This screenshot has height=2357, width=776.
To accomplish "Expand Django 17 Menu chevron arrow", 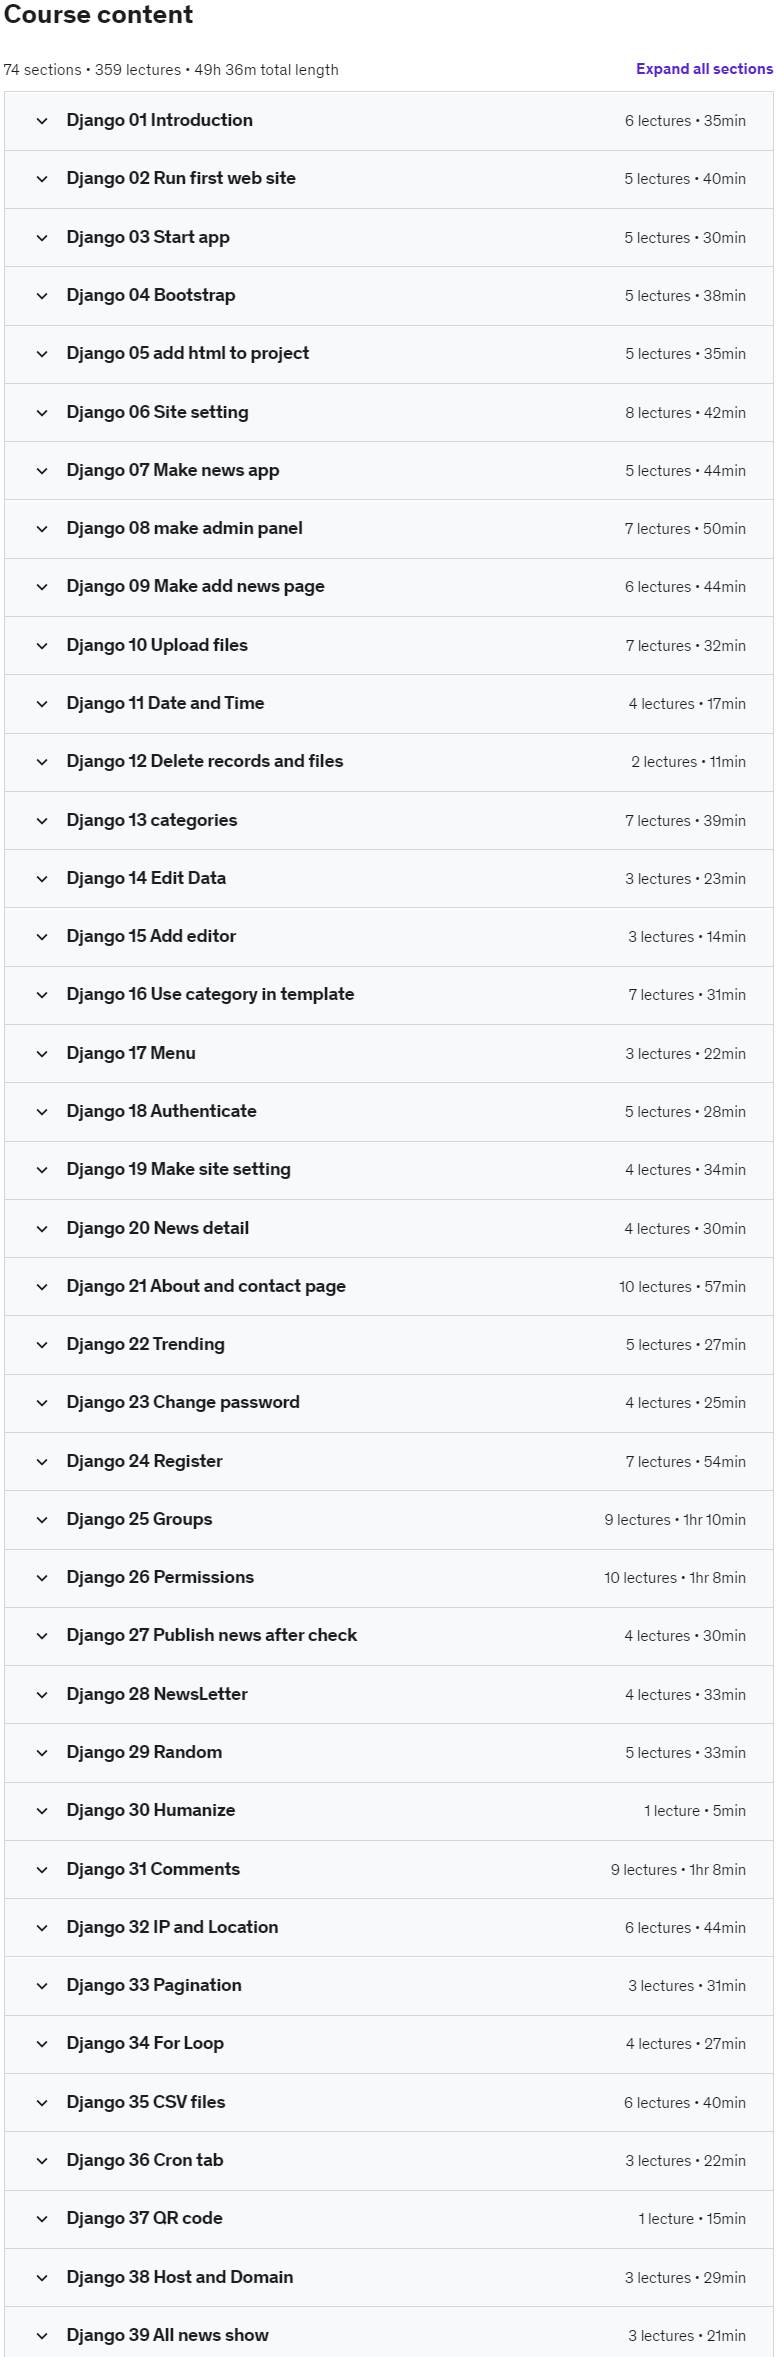I will (42, 1054).
